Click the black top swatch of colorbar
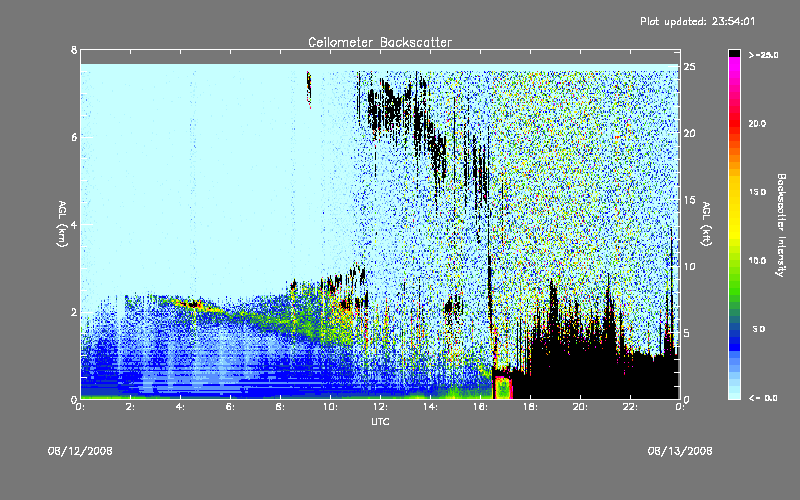Viewport: 800px width, 500px height. (734, 53)
